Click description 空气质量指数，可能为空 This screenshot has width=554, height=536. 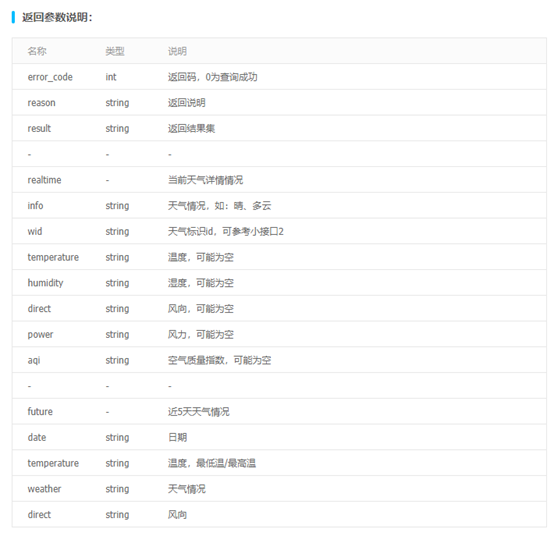[219, 360]
